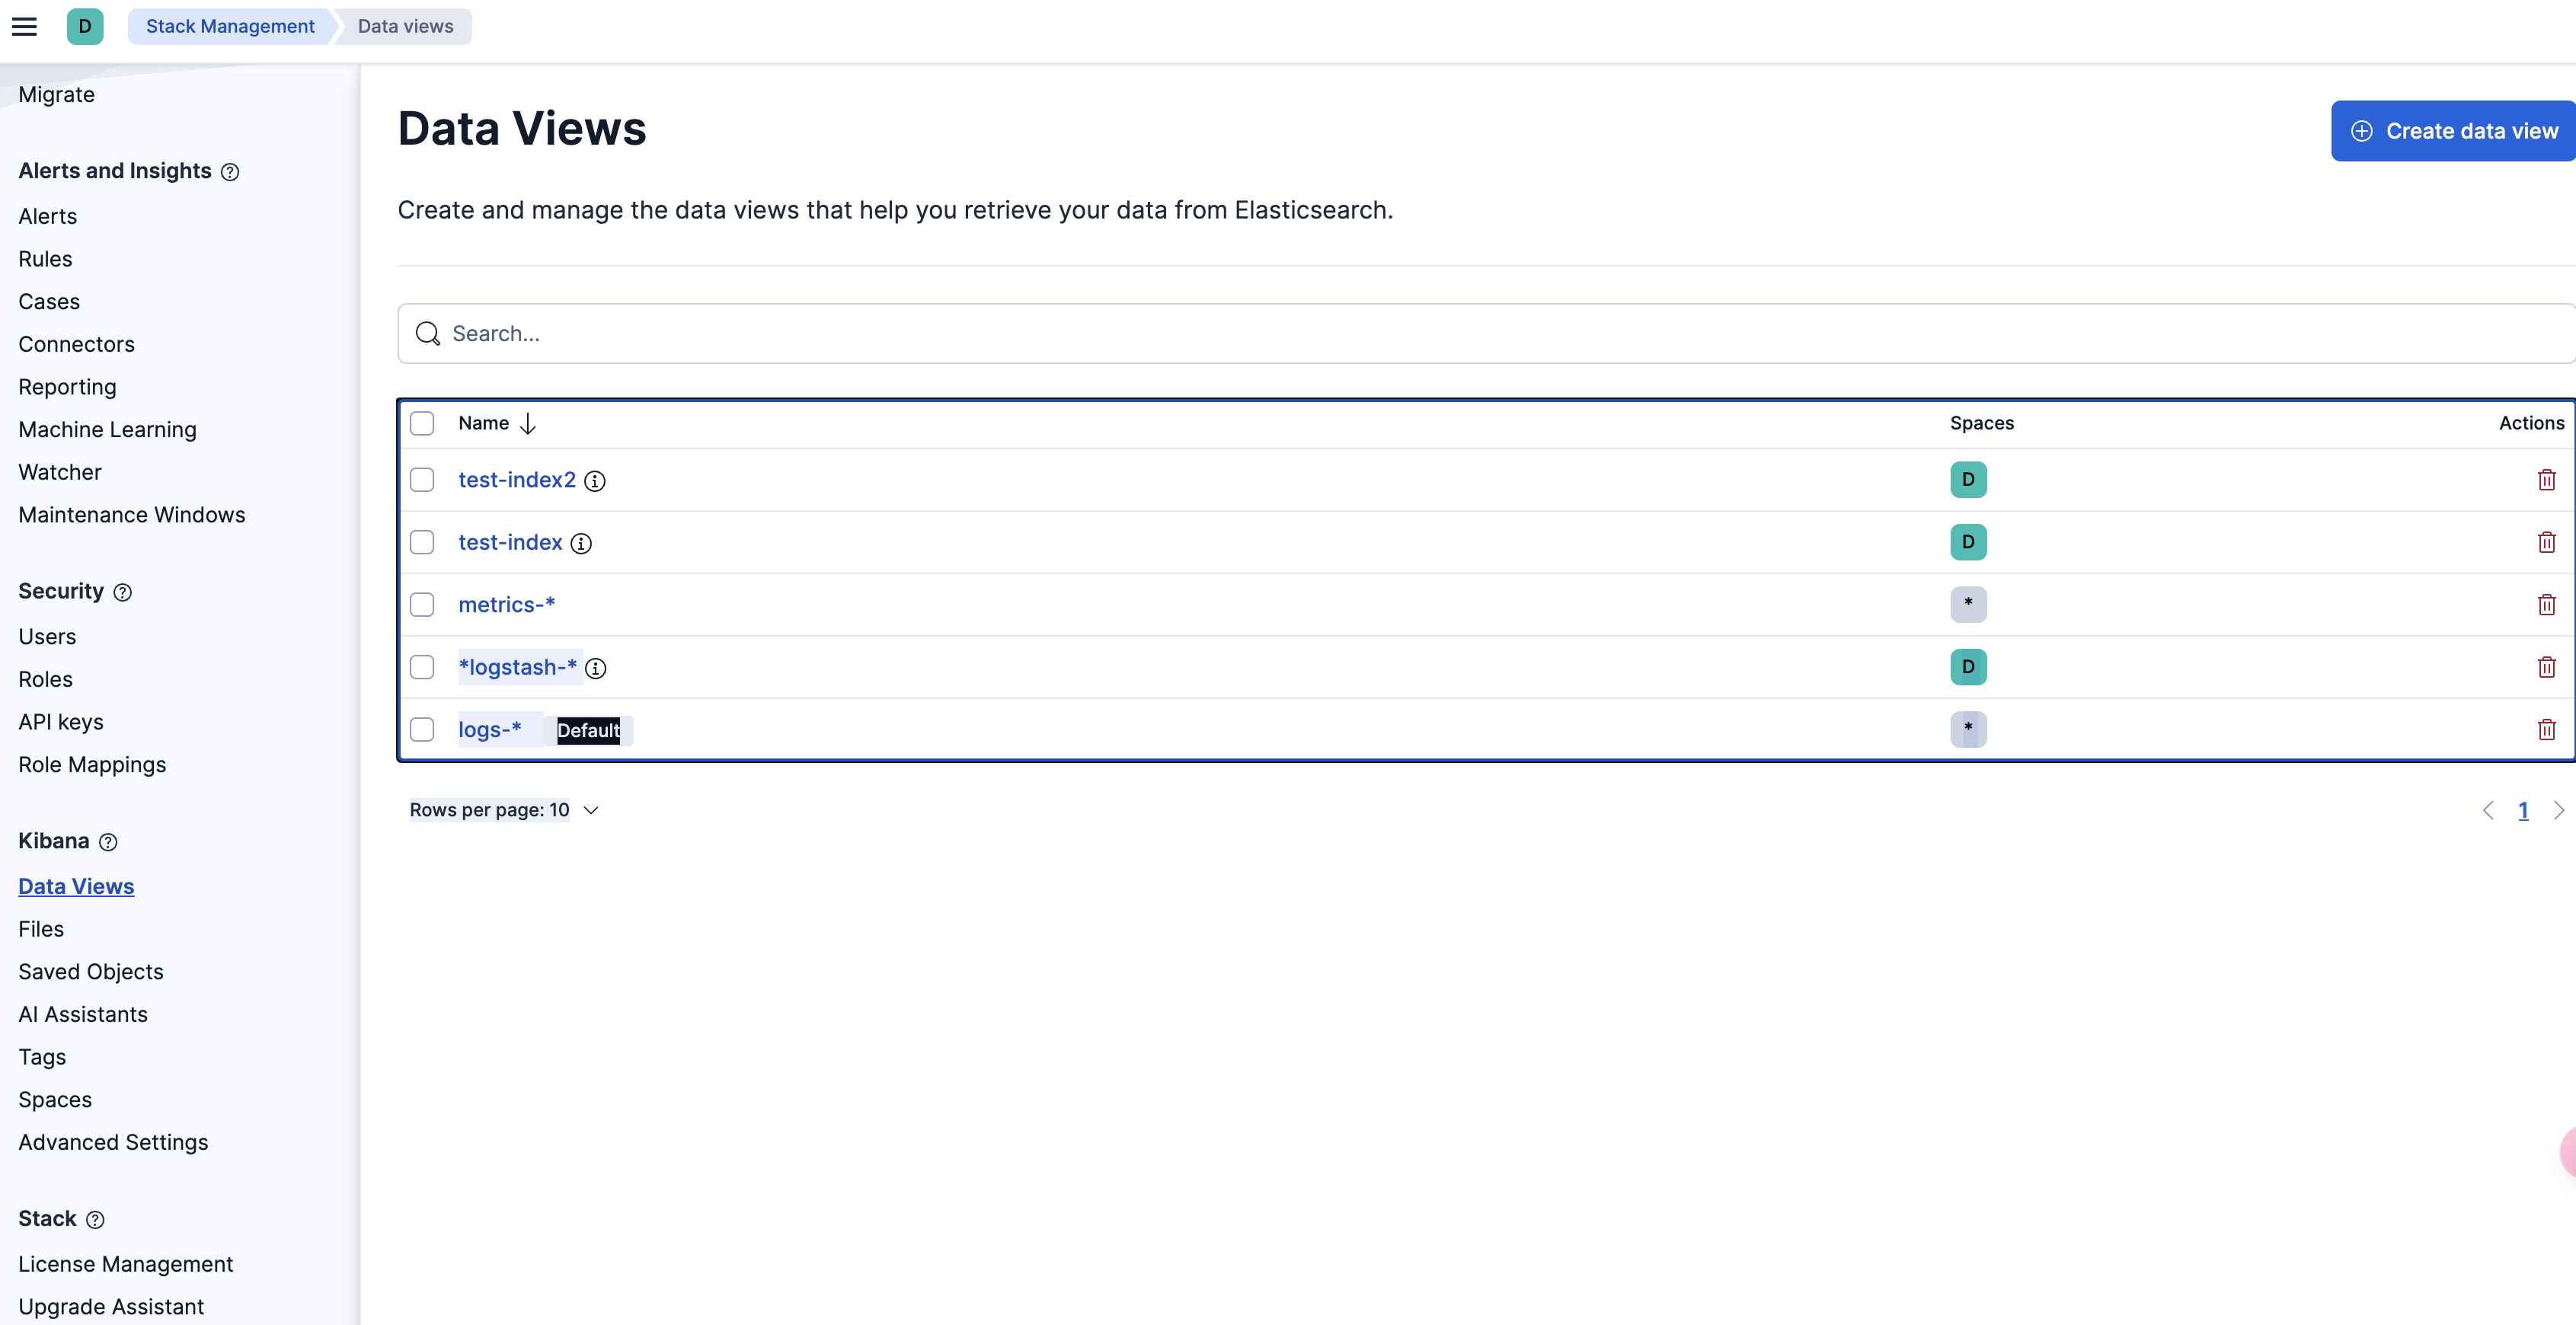Click the D space avatar in header

(85, 27)
